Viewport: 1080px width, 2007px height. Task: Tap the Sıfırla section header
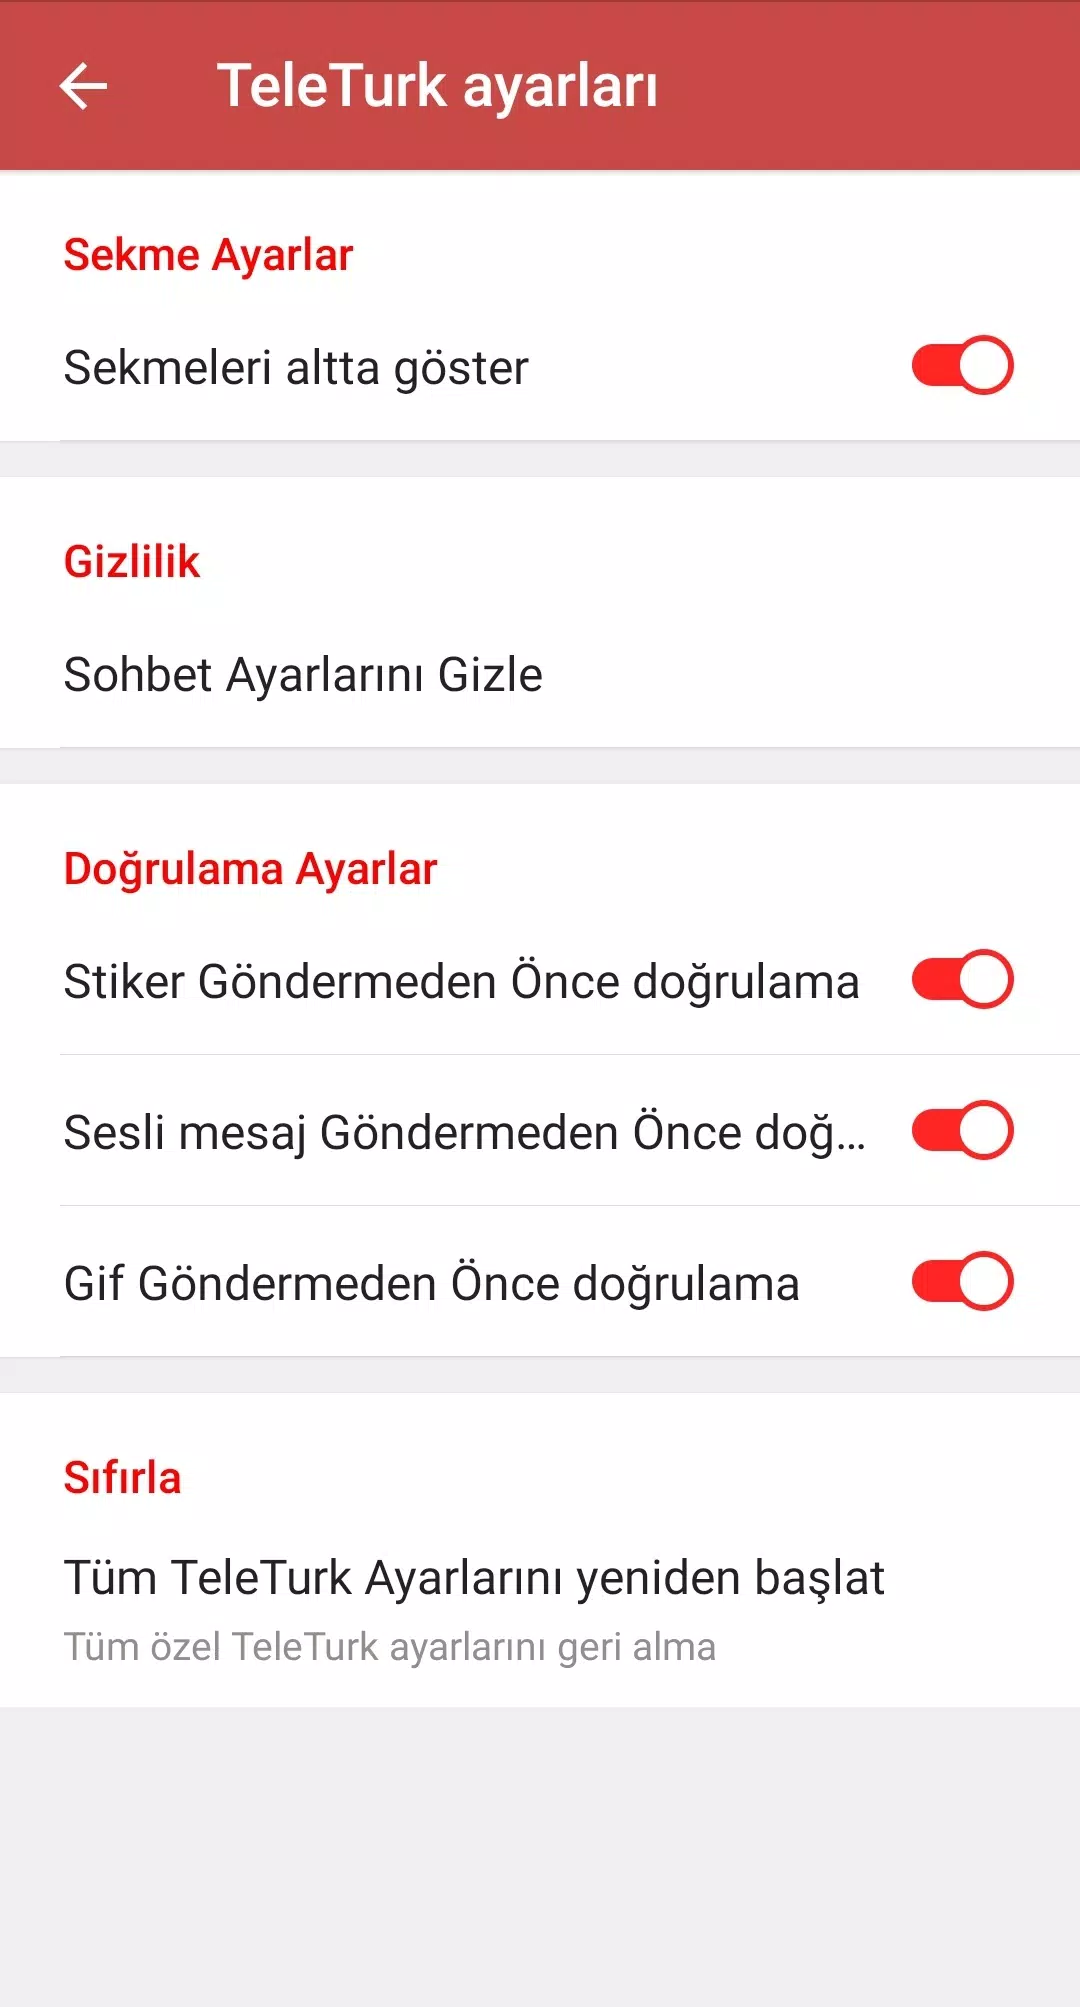pos(122,1478)
